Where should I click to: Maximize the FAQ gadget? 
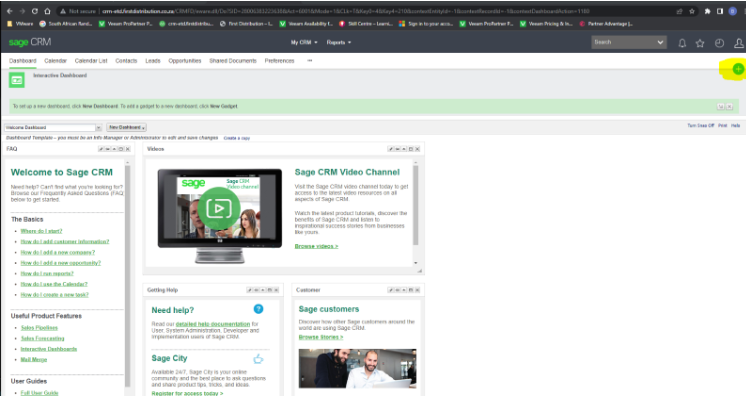(x=121, y=149)
